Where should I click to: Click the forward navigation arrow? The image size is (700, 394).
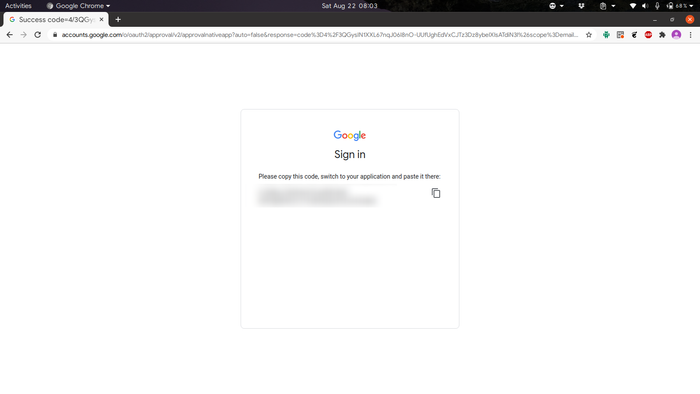pyautogui.click(x=23, y=35)
